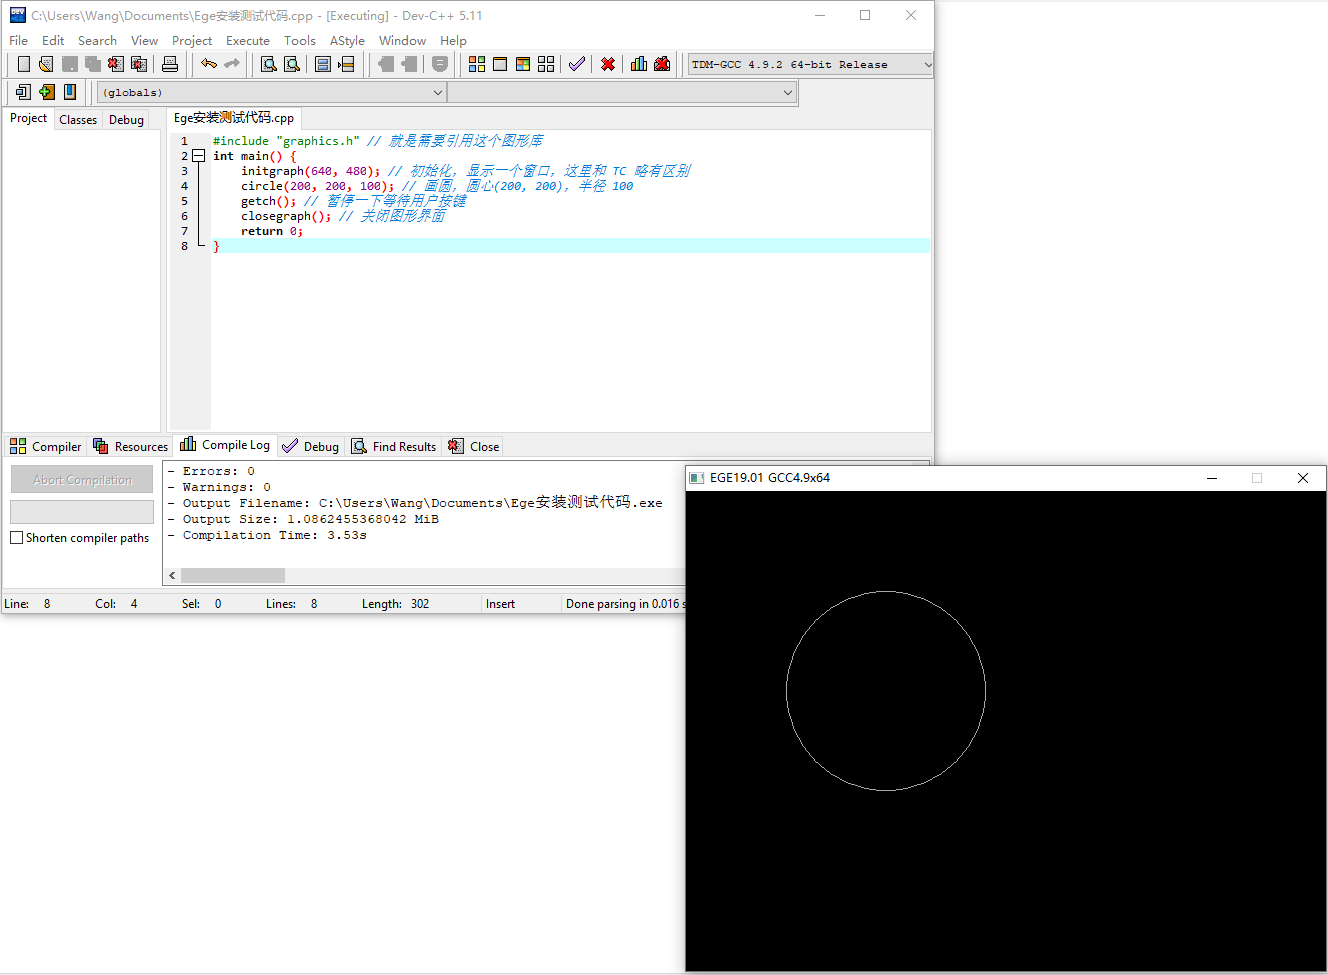
Task: Click the compilation progress bar
Action: [81, 512]
